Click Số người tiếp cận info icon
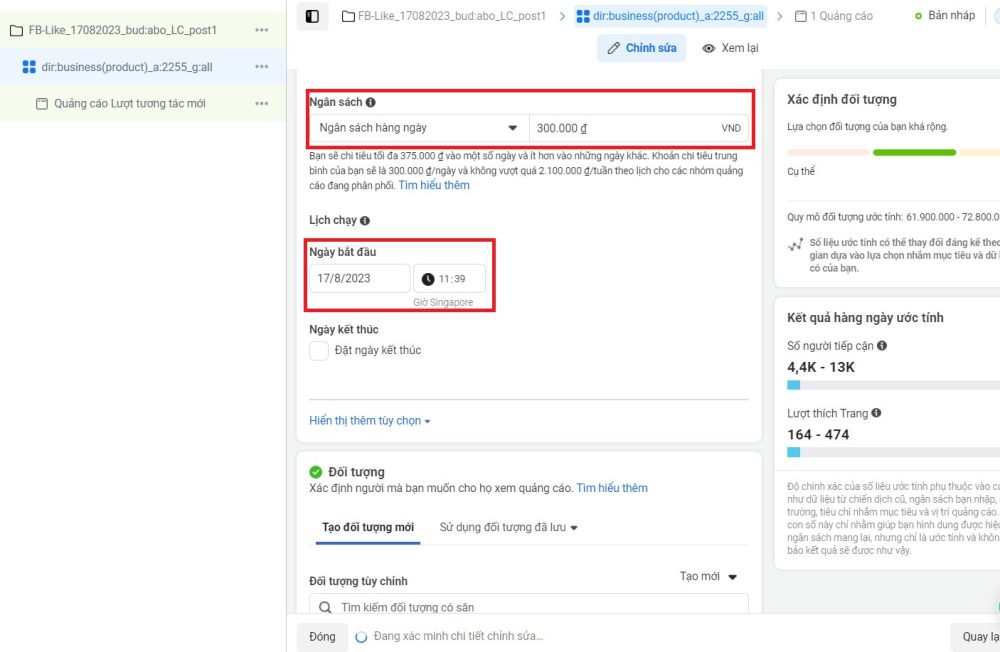1000x652 pixels. point(882,345)
